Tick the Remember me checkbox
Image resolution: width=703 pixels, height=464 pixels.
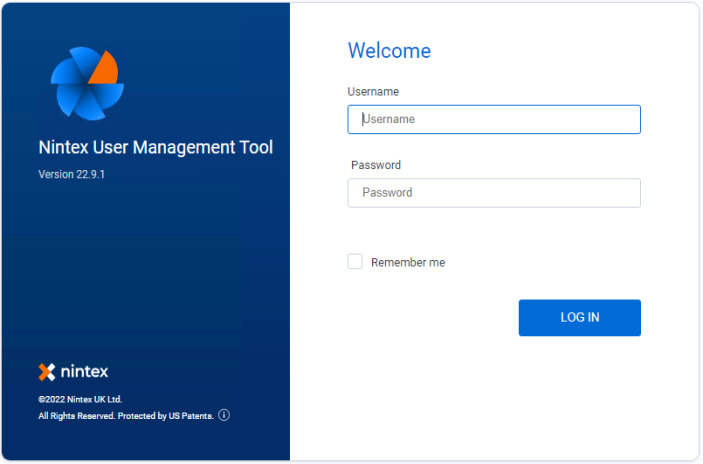click(x=355, y=262)
